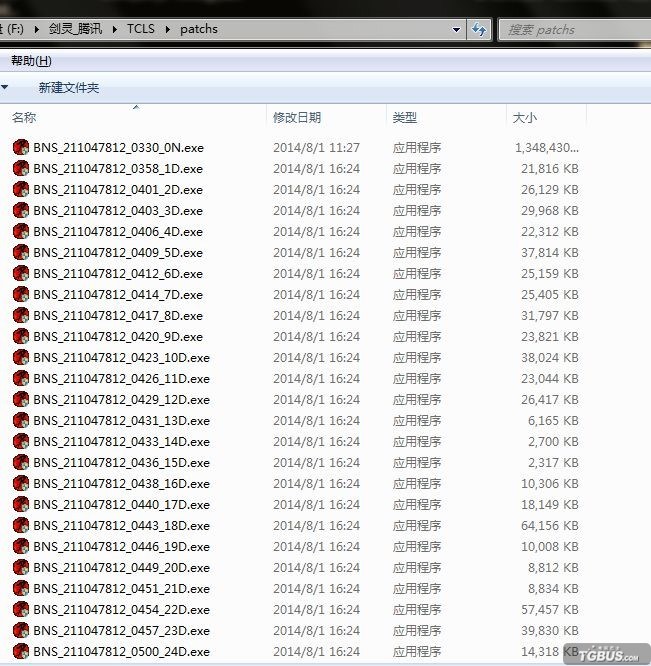Viewport: 651px width, 666px height.
Task: Click icon of BNS_211047812_0358_1D.exe
Action: point(21,168)
